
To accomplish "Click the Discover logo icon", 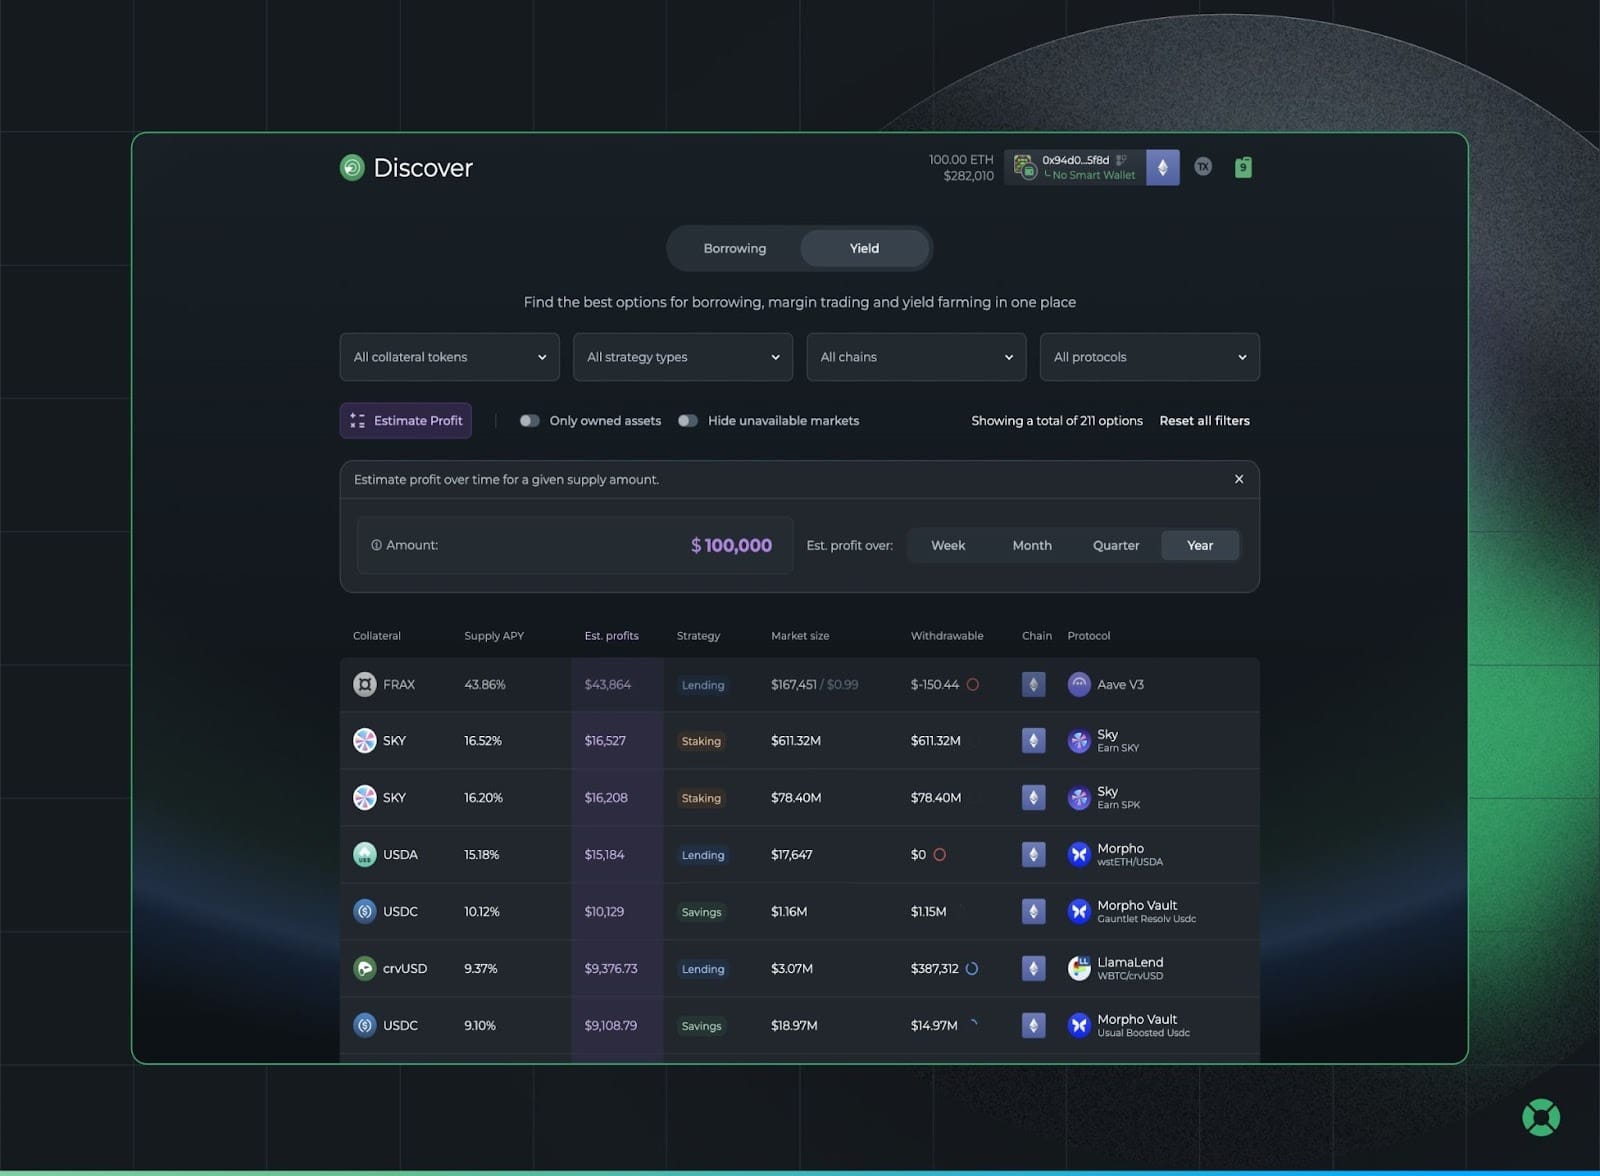I will 352,167.
